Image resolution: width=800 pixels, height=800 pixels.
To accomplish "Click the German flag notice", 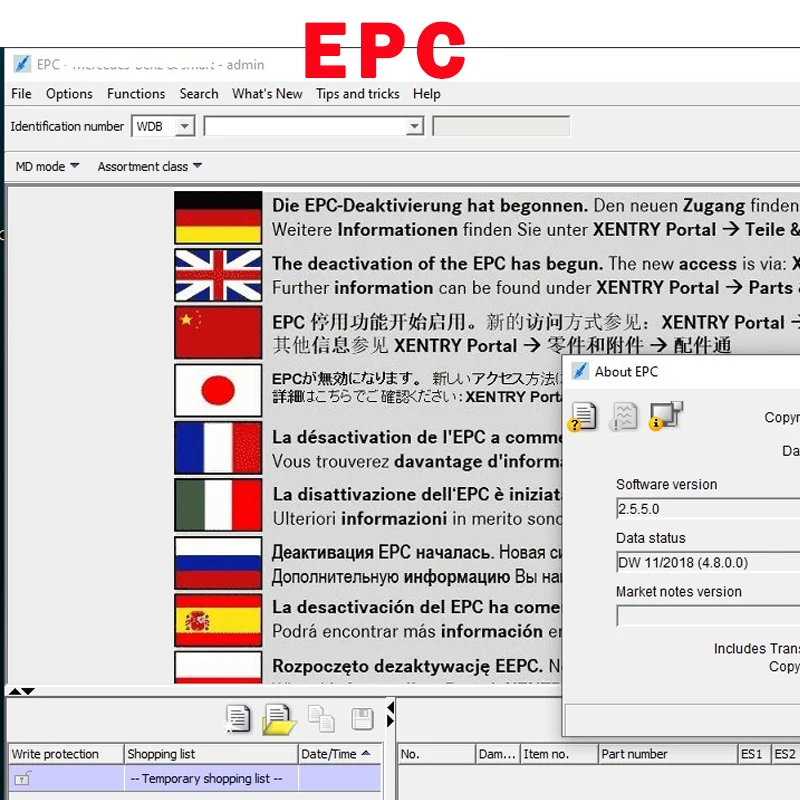I will [218, 218].
